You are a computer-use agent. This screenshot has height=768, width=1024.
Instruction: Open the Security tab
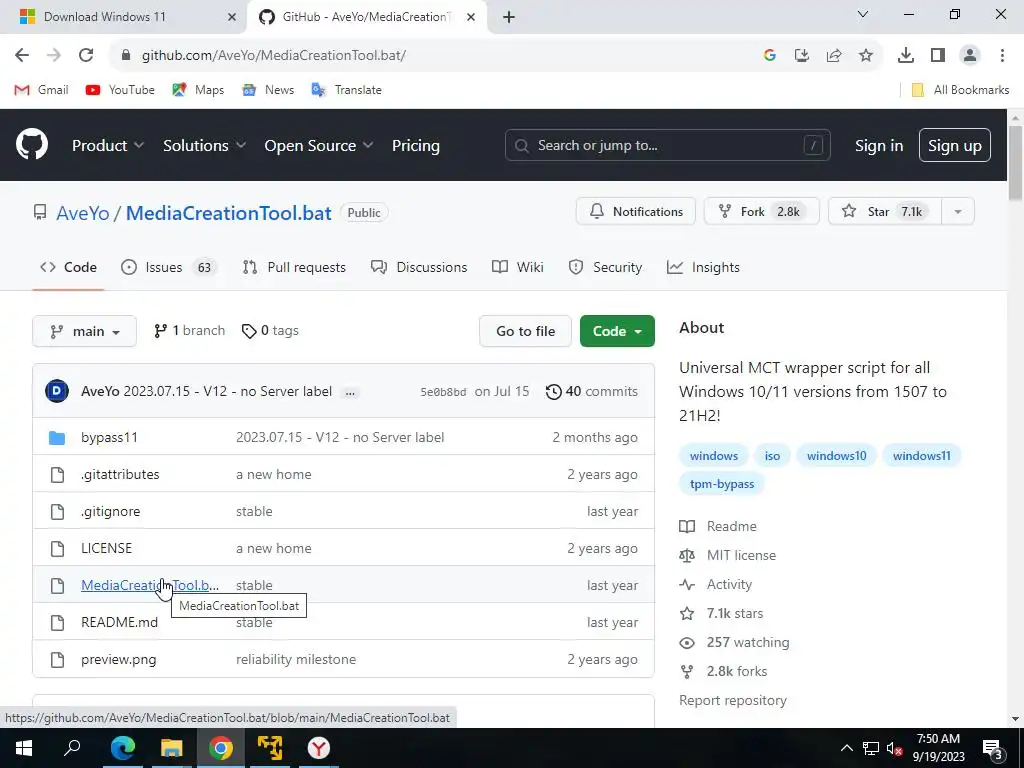605,267
